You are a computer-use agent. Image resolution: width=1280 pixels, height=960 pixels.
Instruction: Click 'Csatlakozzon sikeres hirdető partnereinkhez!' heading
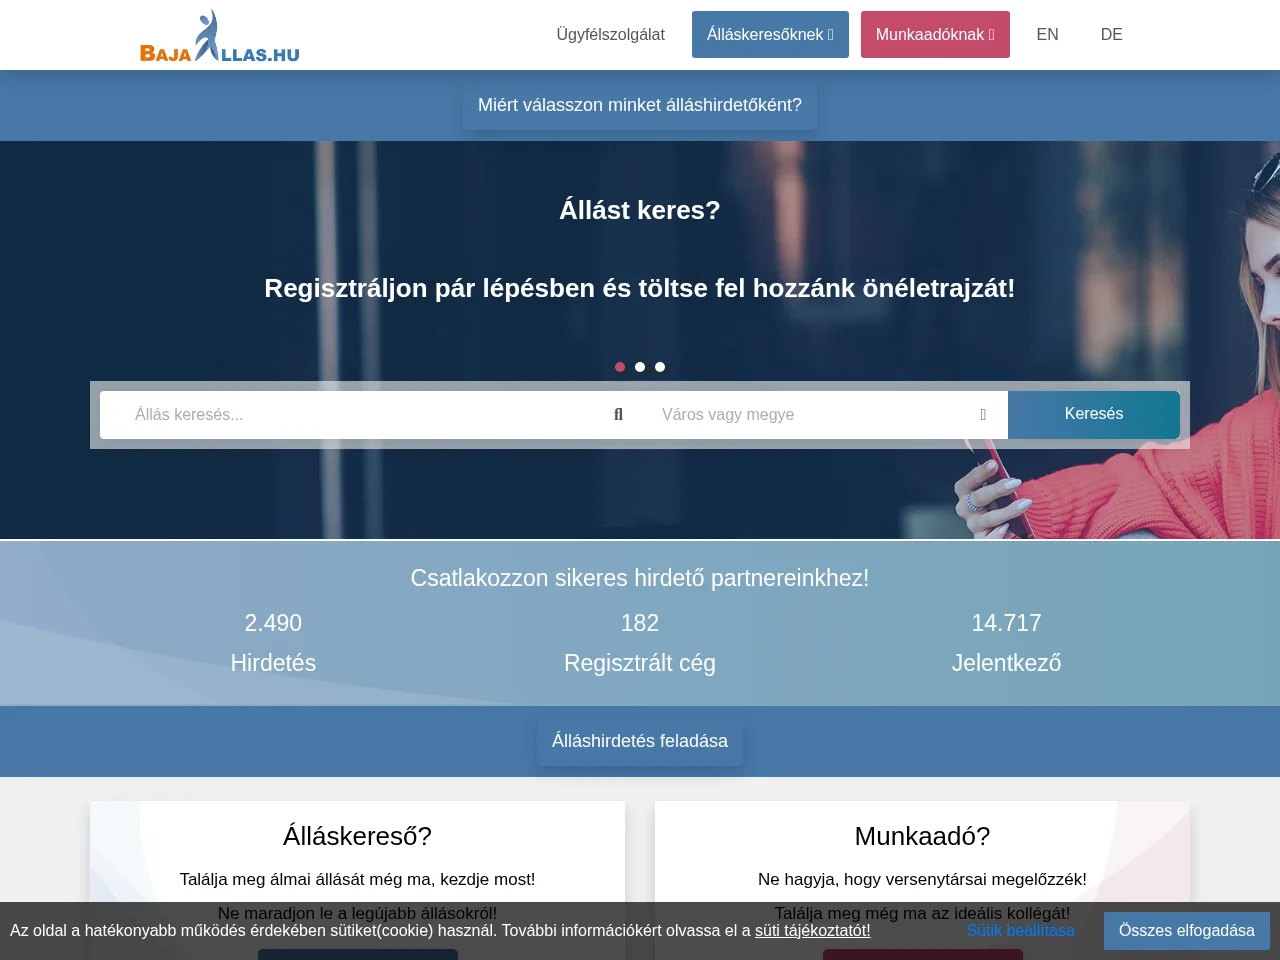[640, 578]
